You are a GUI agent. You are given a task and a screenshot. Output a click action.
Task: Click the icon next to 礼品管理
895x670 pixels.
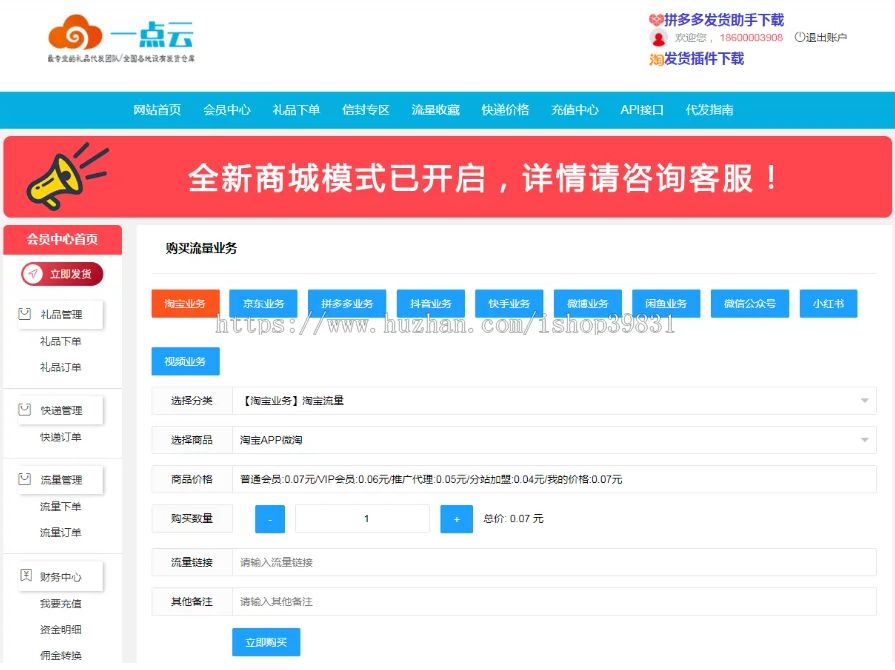[x=25, y=314]
